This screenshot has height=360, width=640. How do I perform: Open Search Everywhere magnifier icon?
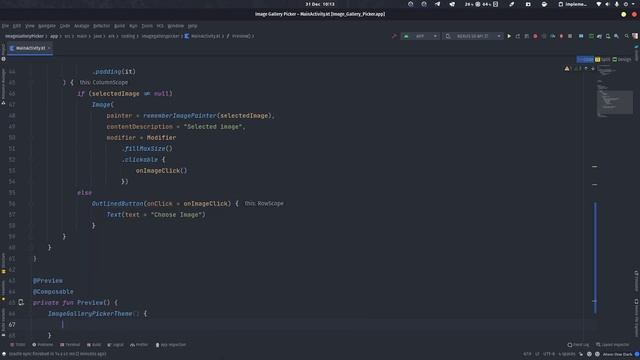(x=627, y=36)
